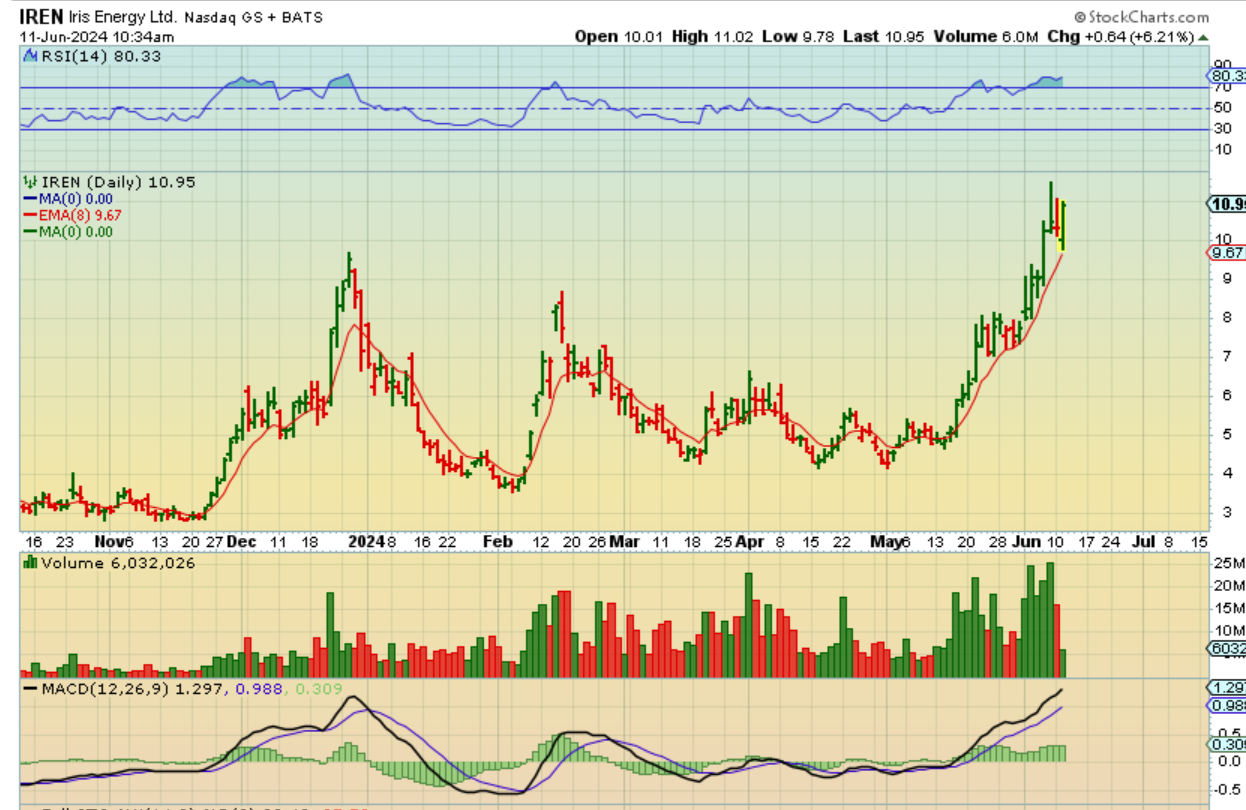1246x810 pixels.
Task: Click the green MA(0) legend line marker
Action: tap(31, 232)
